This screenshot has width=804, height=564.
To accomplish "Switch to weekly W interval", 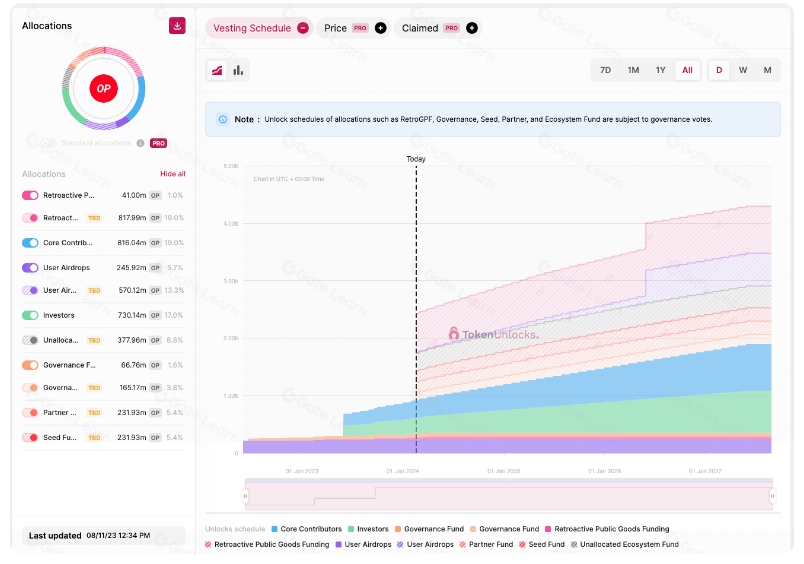I will [743, 70].
